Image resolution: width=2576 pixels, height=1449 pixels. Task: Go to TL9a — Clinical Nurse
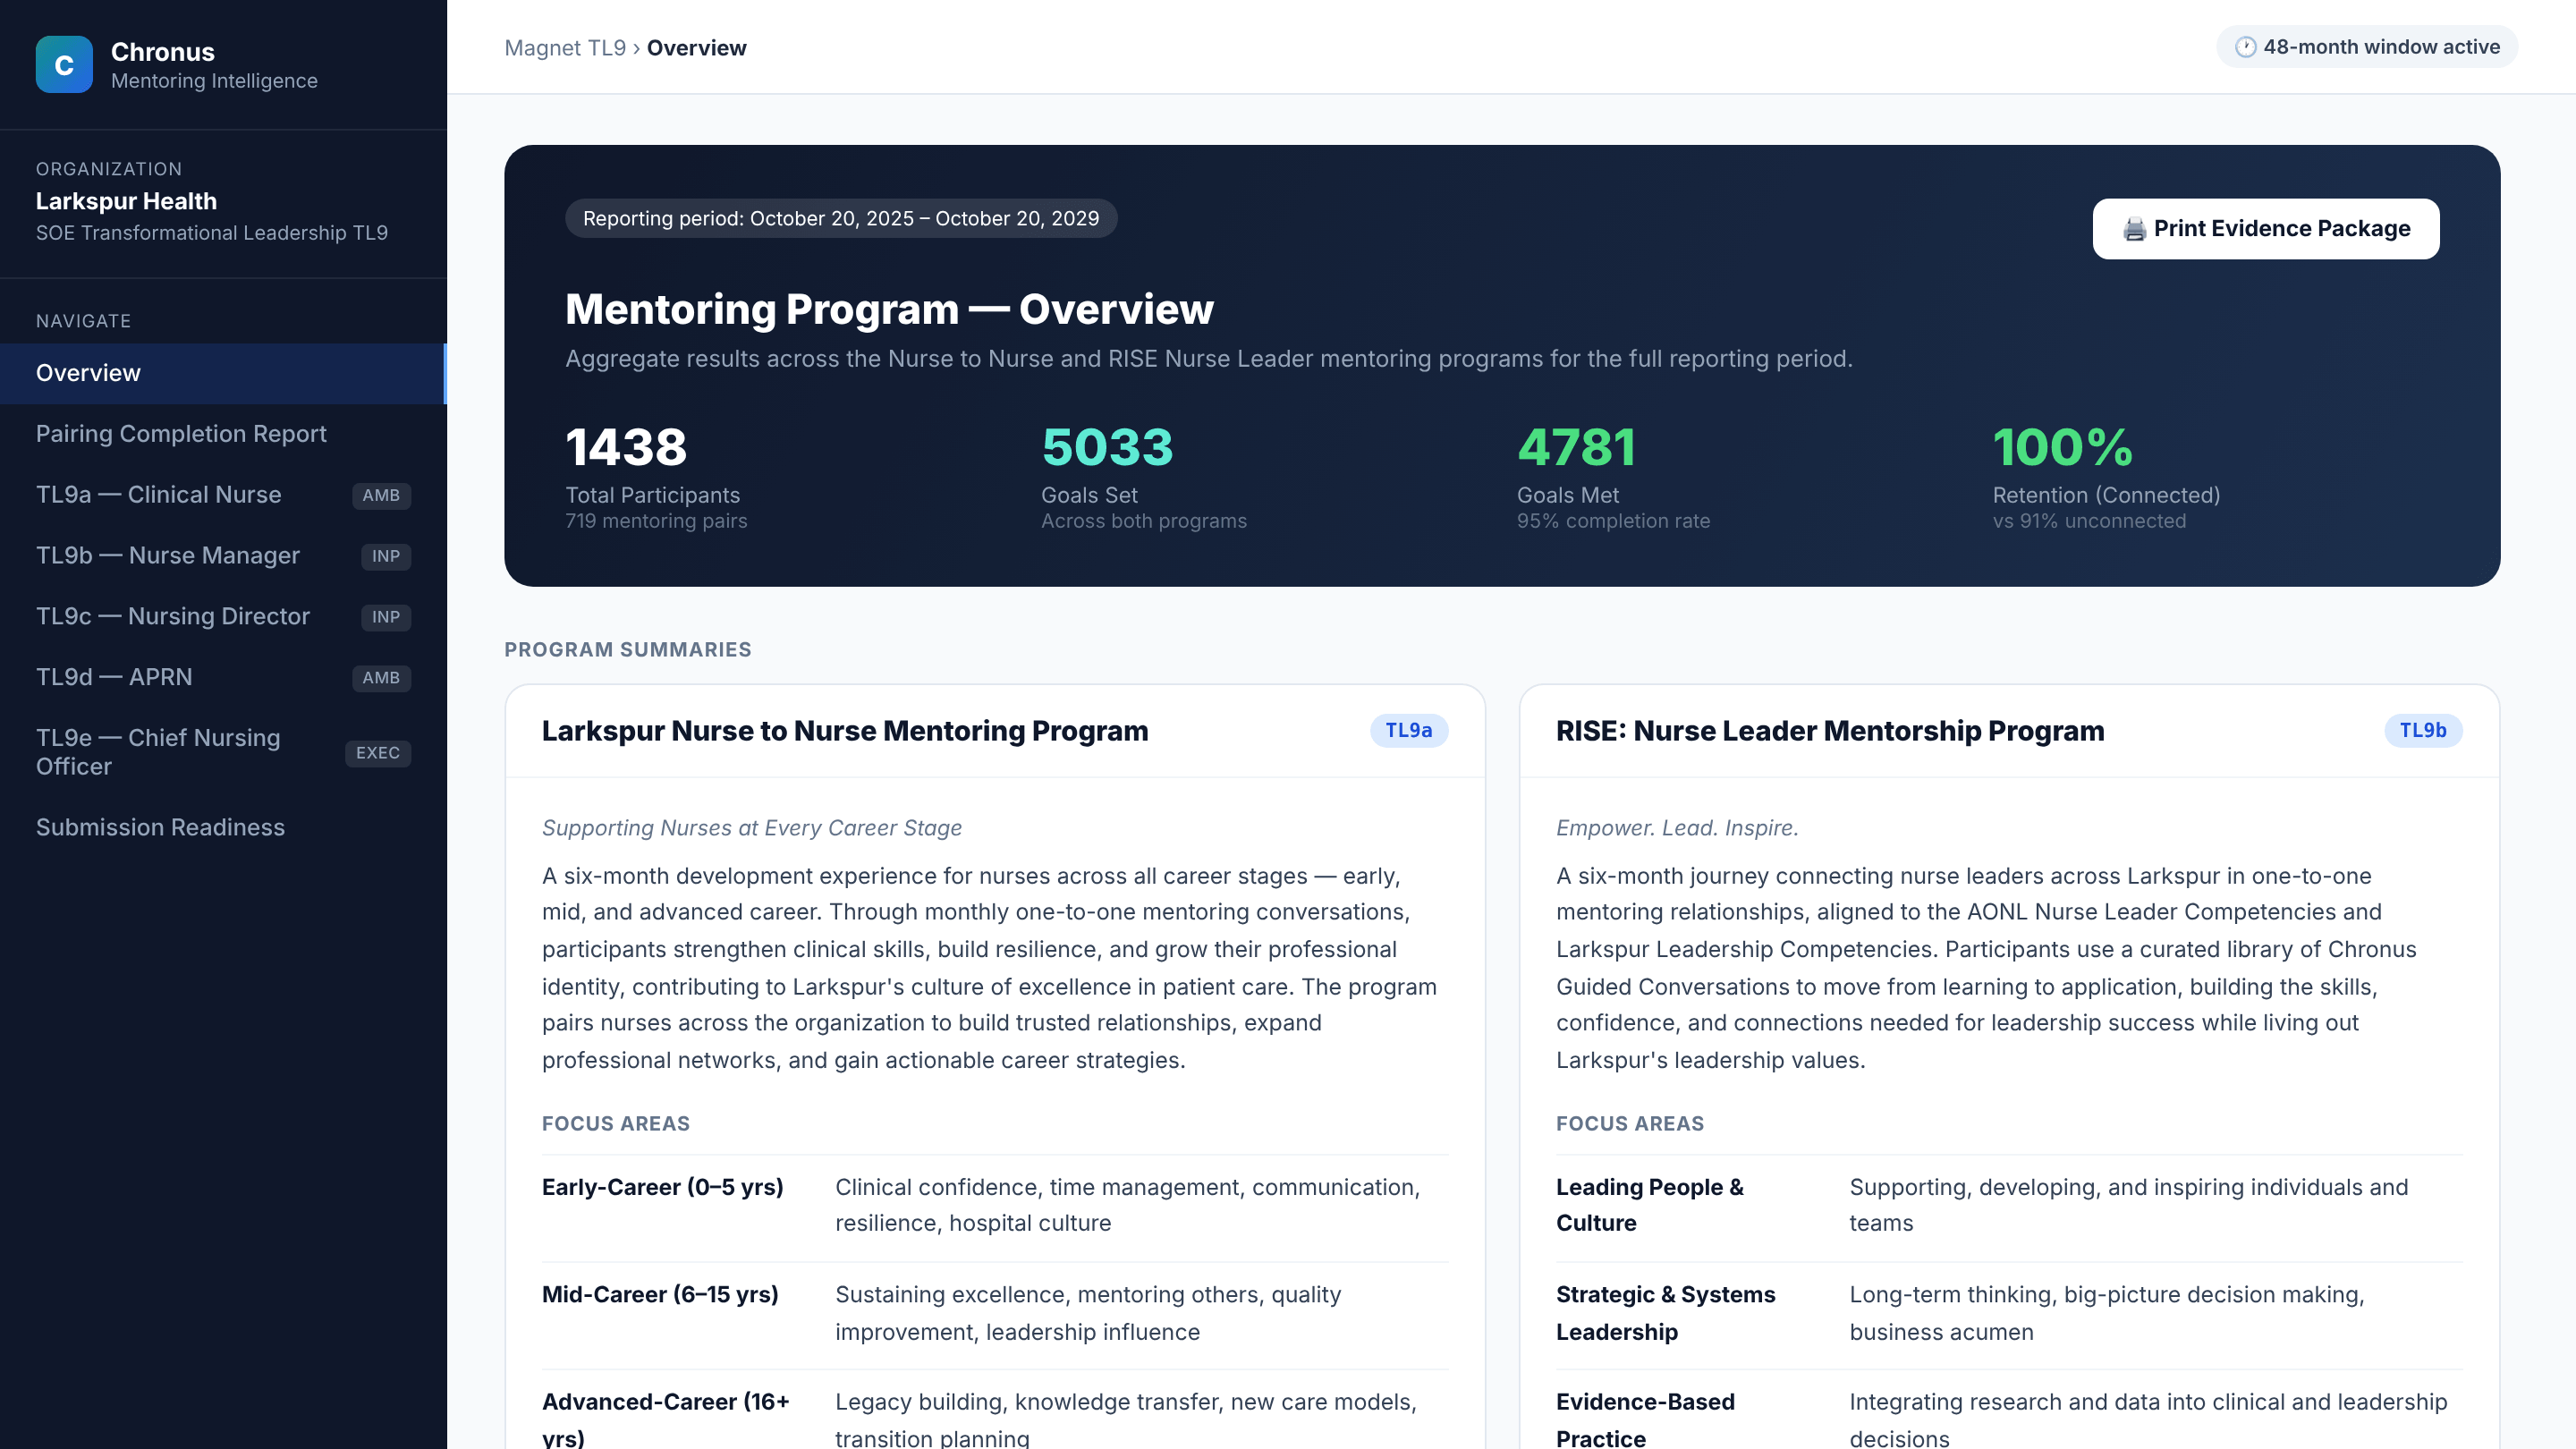(223, 495)
